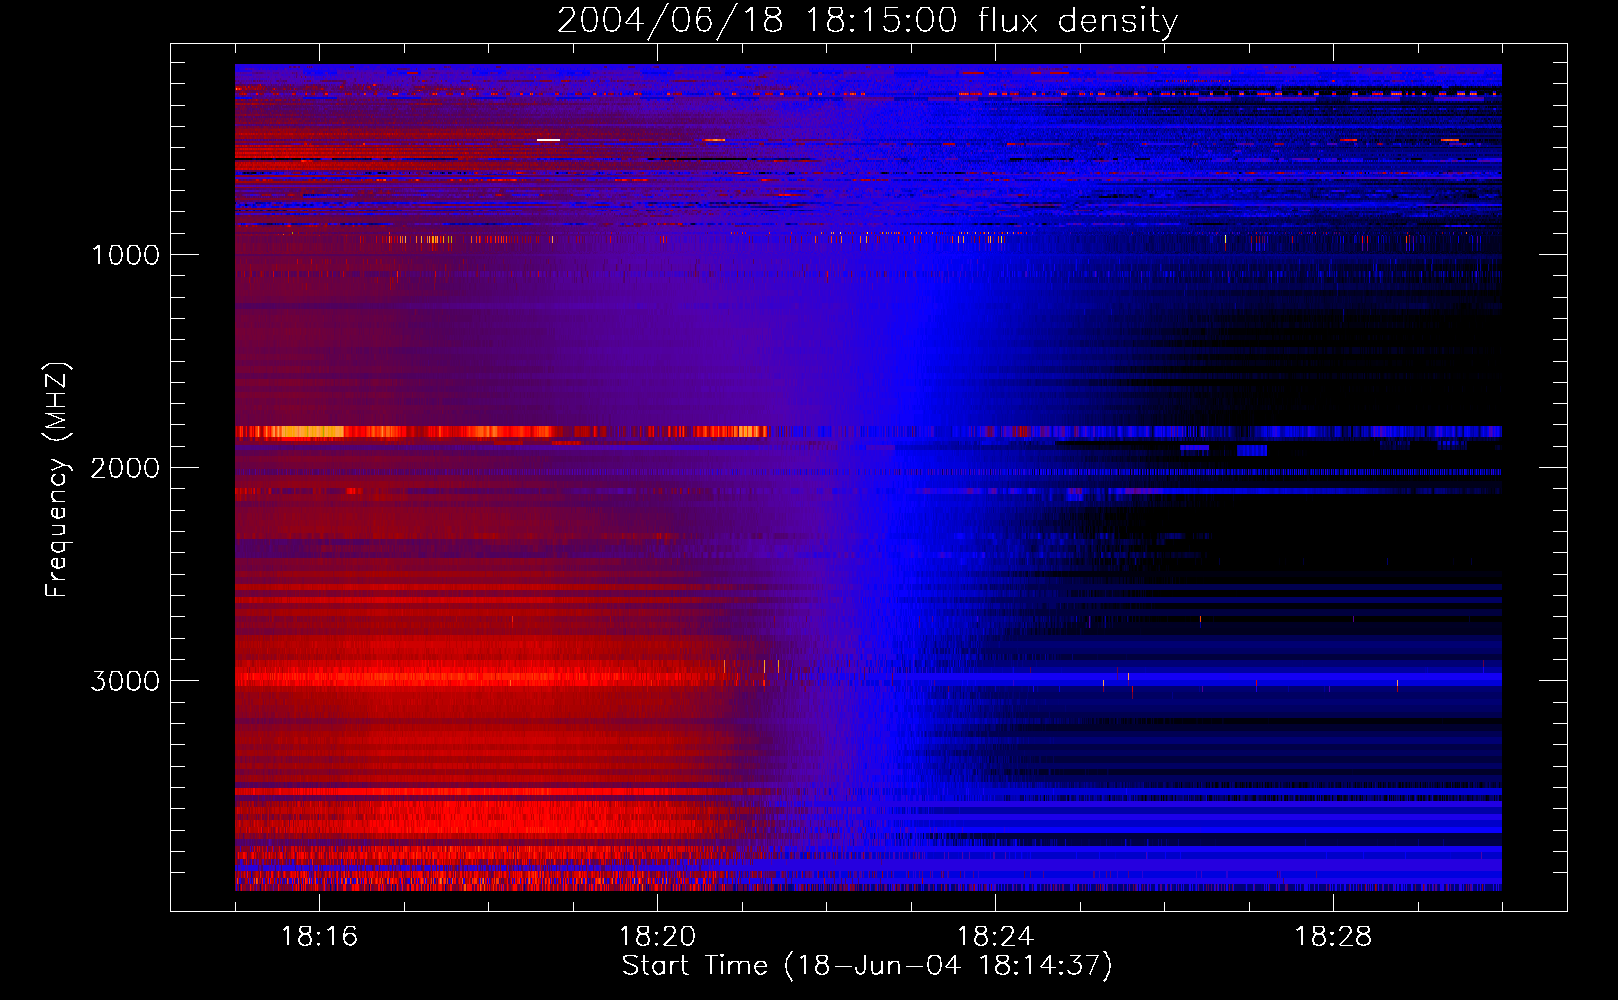Viewport: 1618px width, 1000px height.
Task: Select the 18:16 time tick label
Action: [319, 937]
